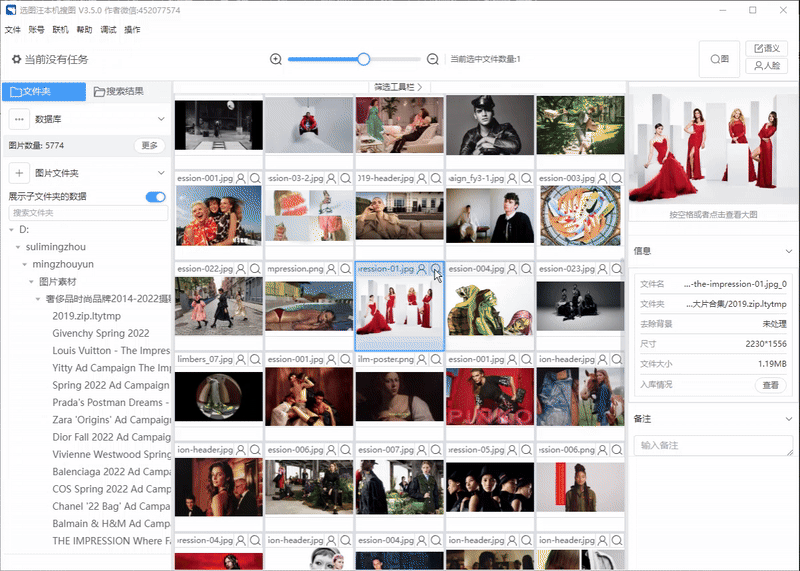Image resolution: width=800 pixels, height=571 pixels.
Task: Click the 更多 button
Action: [149, 146]
